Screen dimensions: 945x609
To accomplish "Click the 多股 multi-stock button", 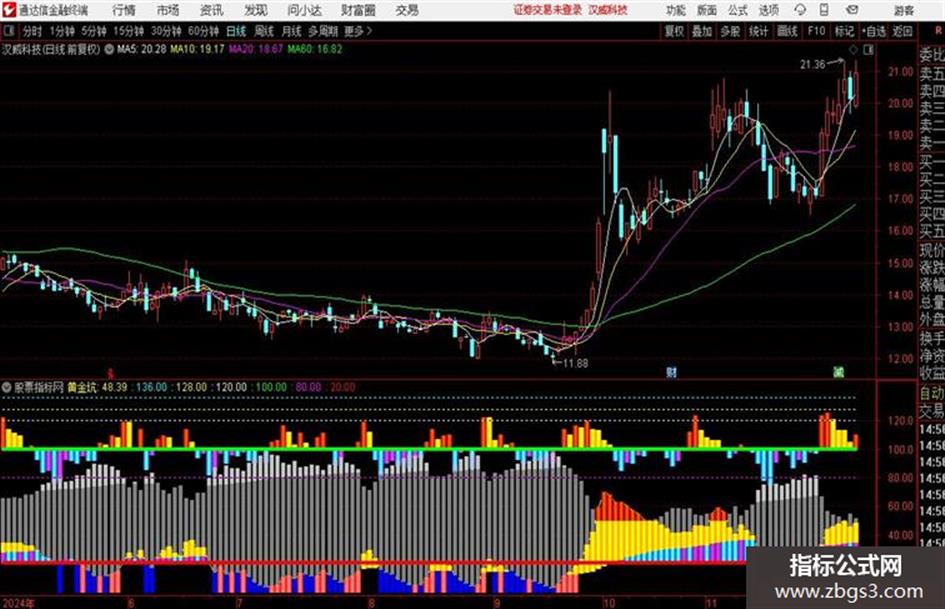I will coord(730,31).
